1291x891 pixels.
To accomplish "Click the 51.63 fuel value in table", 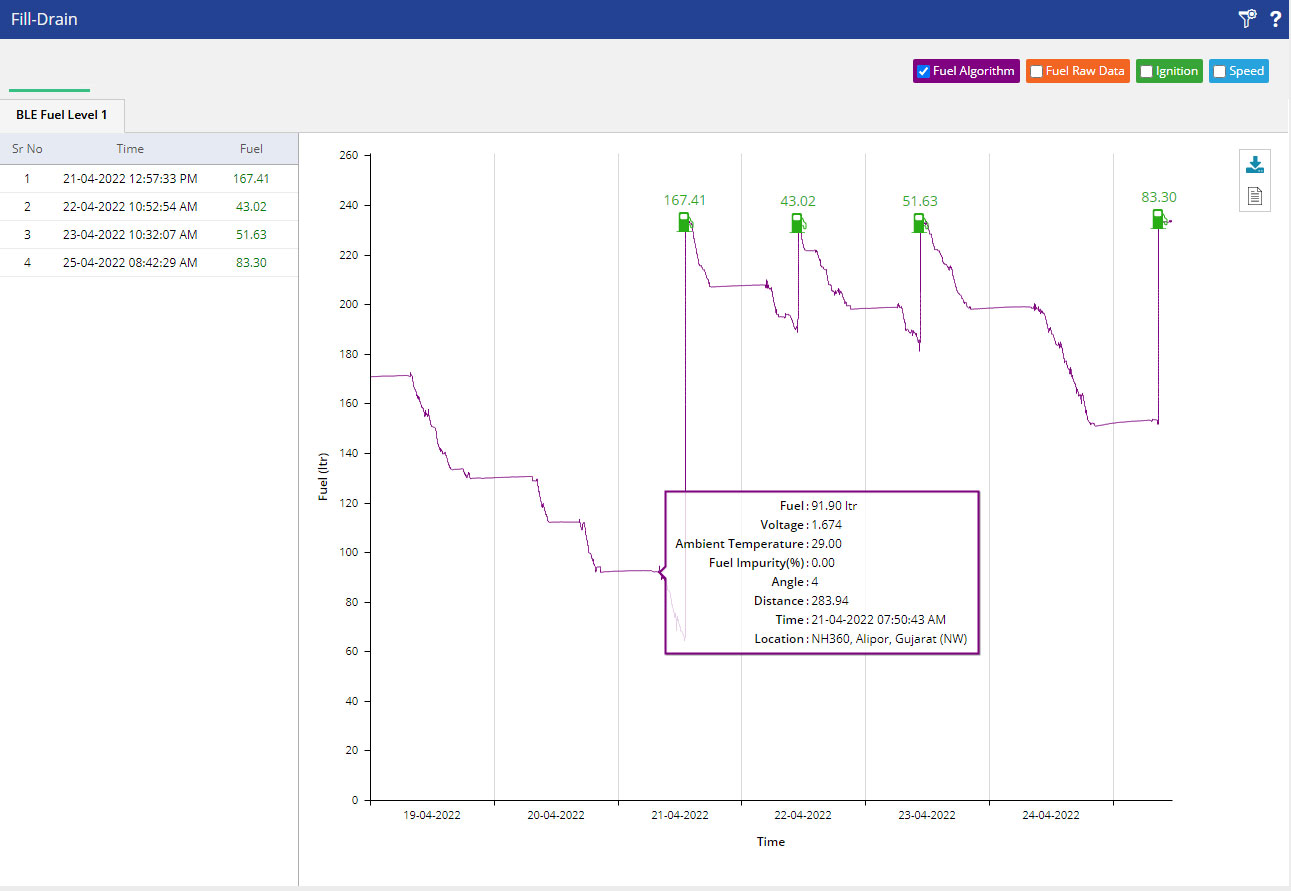I will point(251,234).
